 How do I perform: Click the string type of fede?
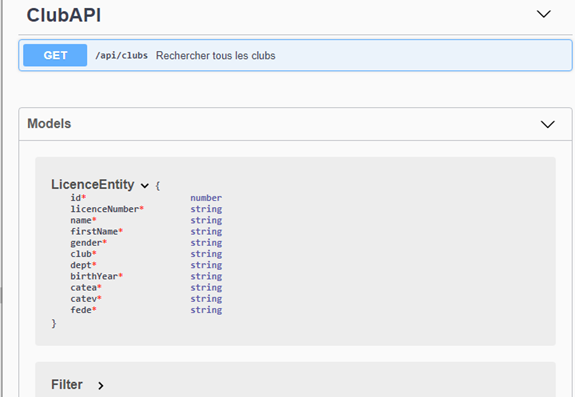206,310
